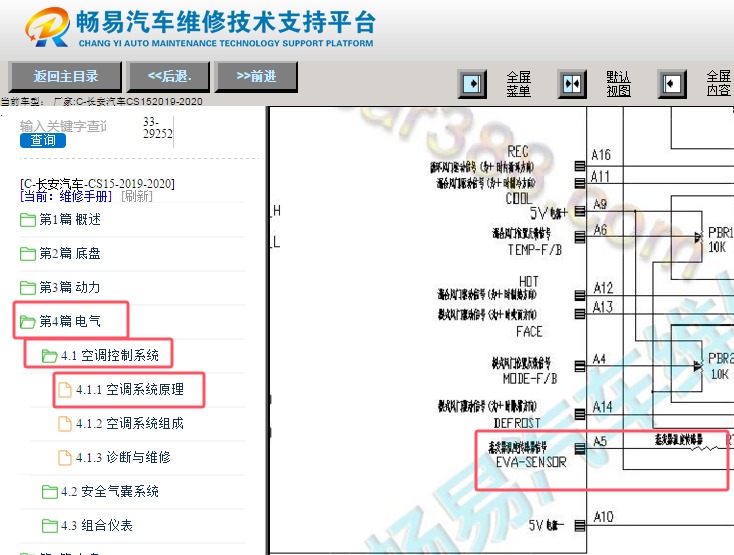
Task: Click the EVA-SENSOR label in diagram
Action: 531,462
